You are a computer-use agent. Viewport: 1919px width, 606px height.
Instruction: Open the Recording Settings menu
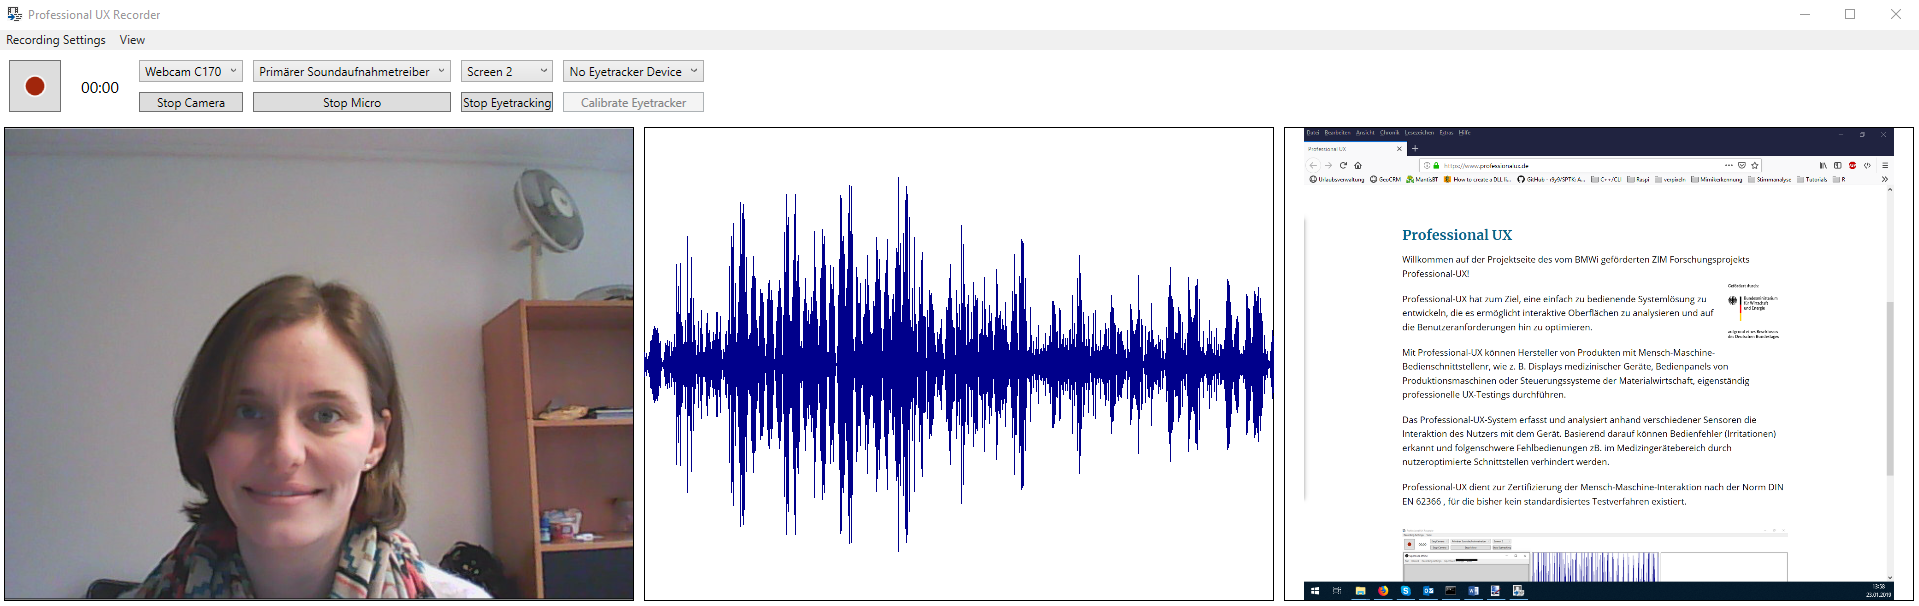(56, 40)
